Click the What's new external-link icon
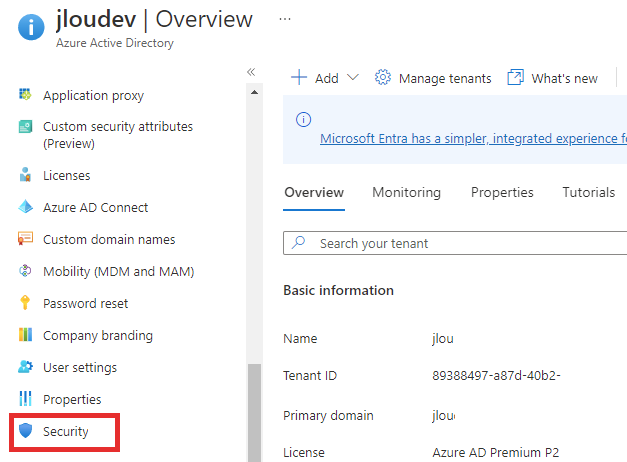Image resolution: width=627 pixels, height=462 pixels. (x=515, y=77)
